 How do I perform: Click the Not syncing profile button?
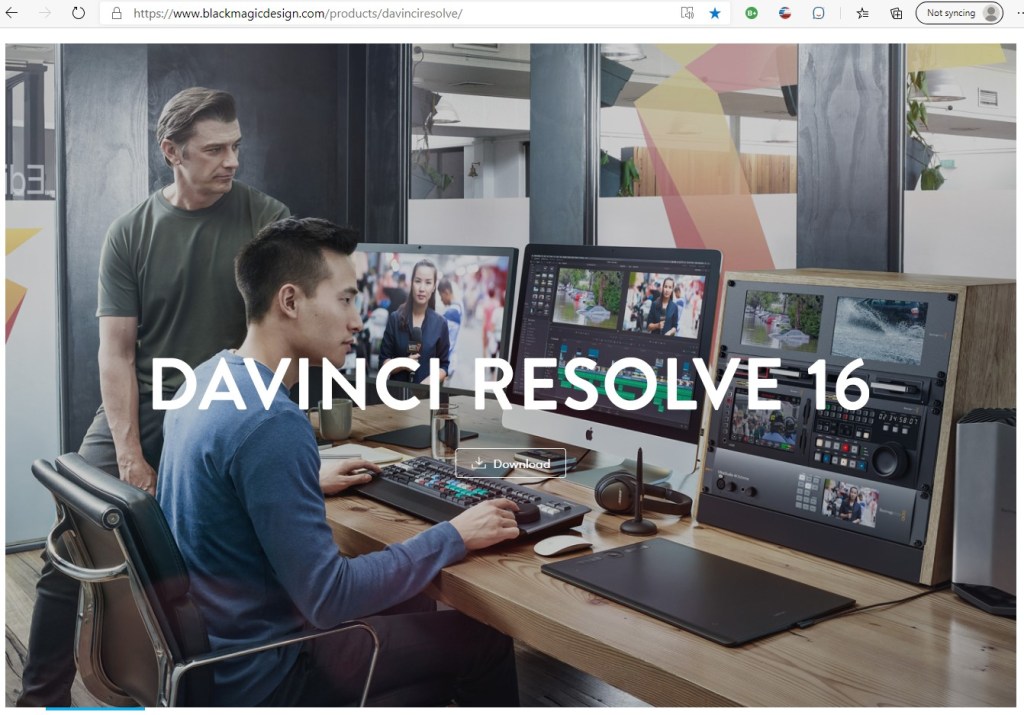[x=959, y=13]
